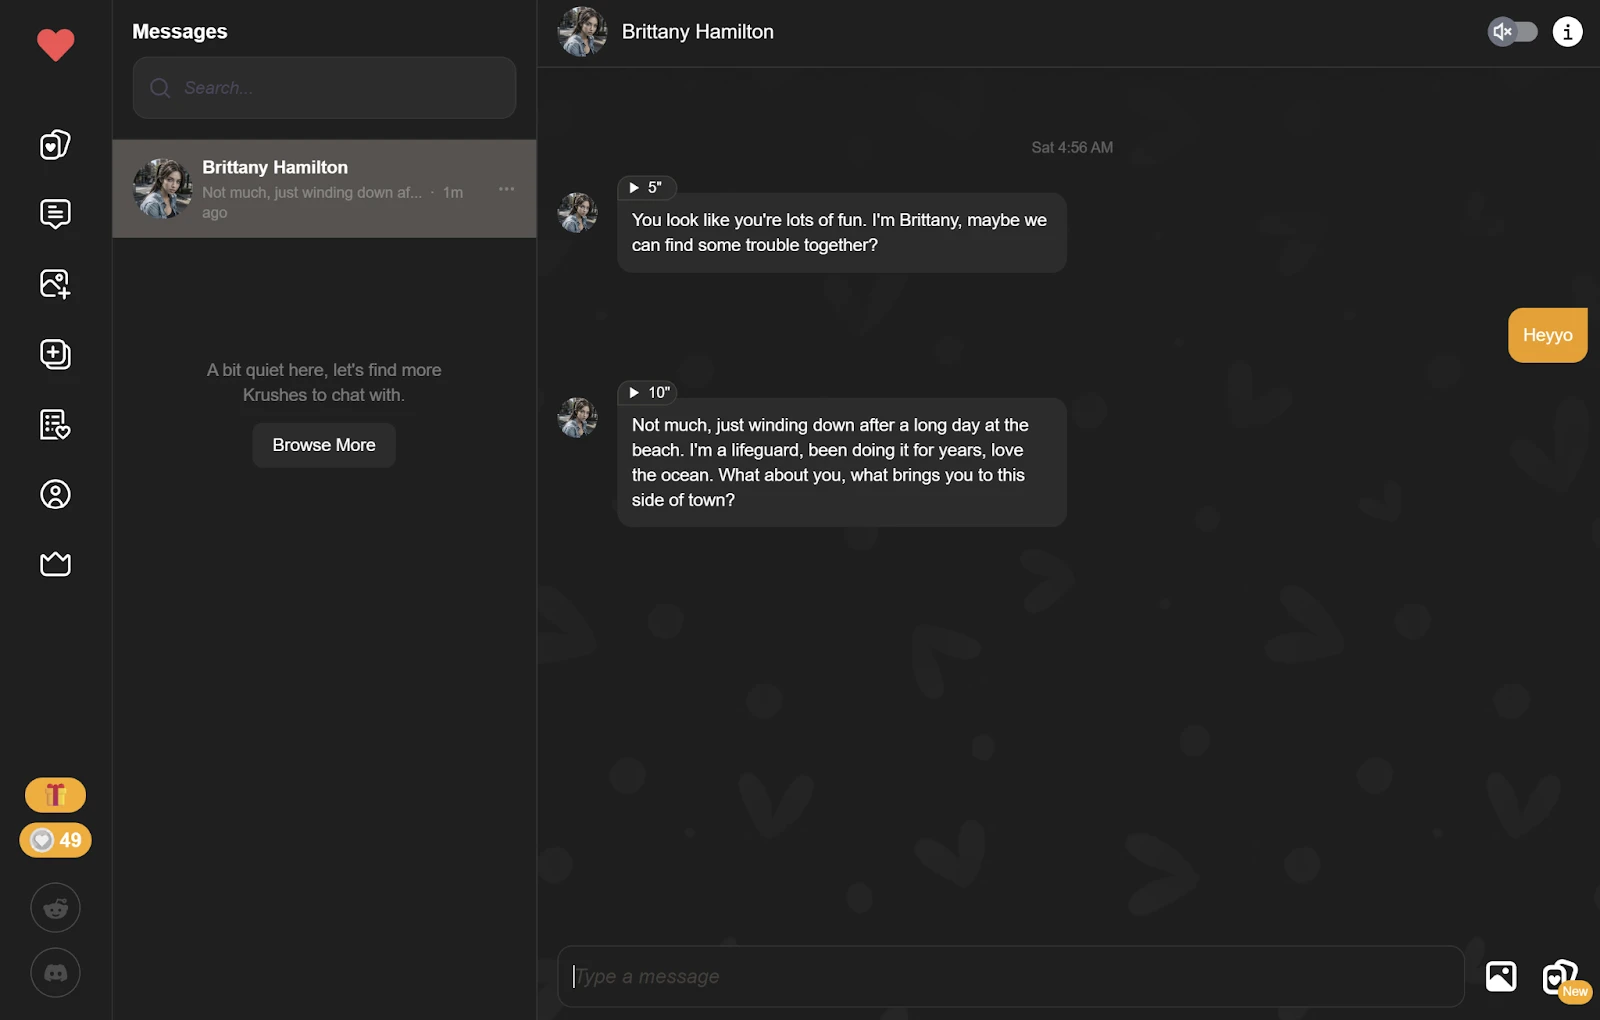Click the create new character plus icon
The image size is (1600, 1020).
[x=55, y=354]
